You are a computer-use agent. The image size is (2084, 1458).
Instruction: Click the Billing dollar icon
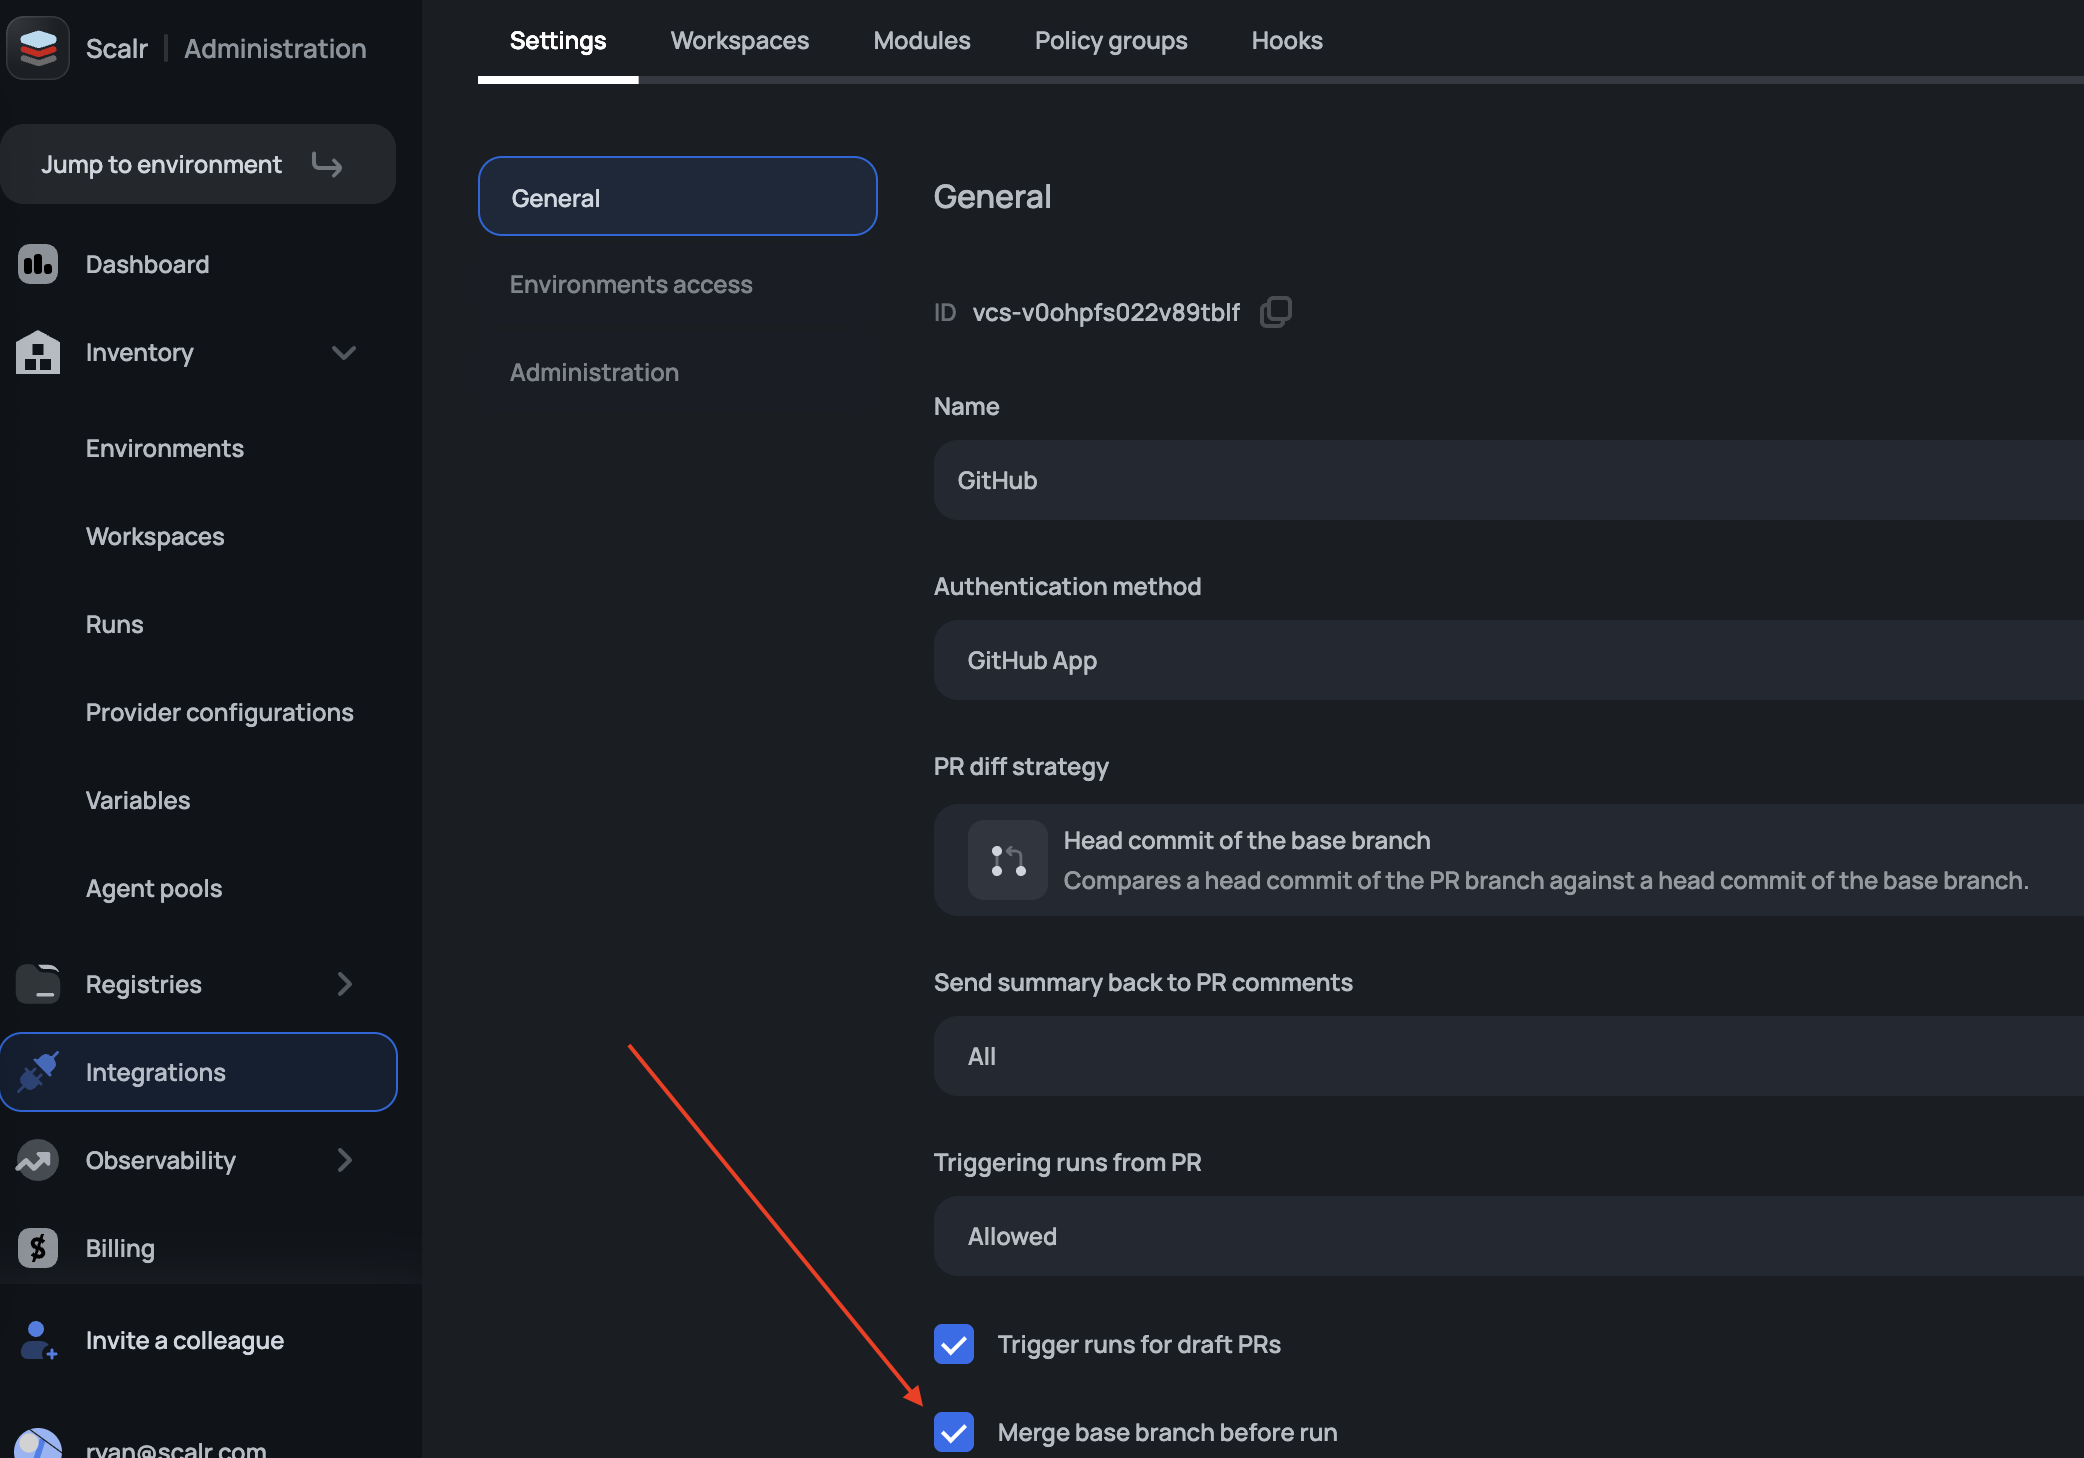pyautogui.click(x=38, y=1248)
